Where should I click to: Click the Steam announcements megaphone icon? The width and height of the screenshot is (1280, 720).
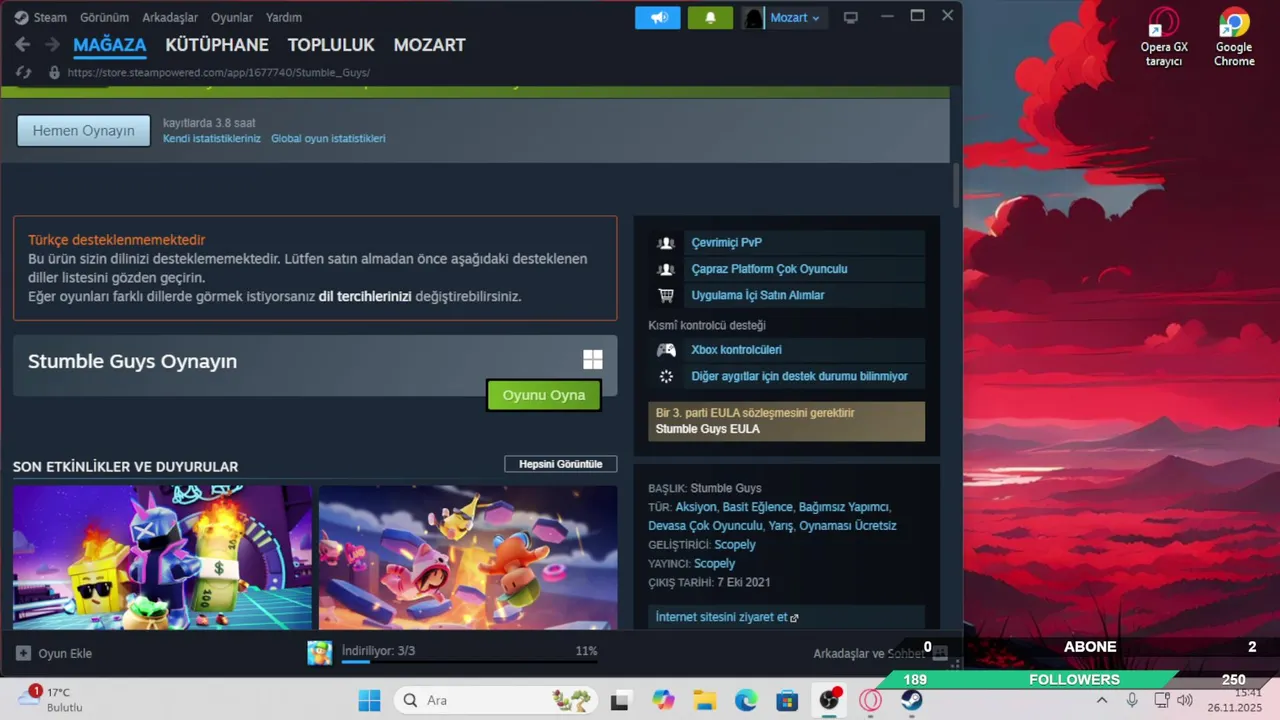point(657,18)
